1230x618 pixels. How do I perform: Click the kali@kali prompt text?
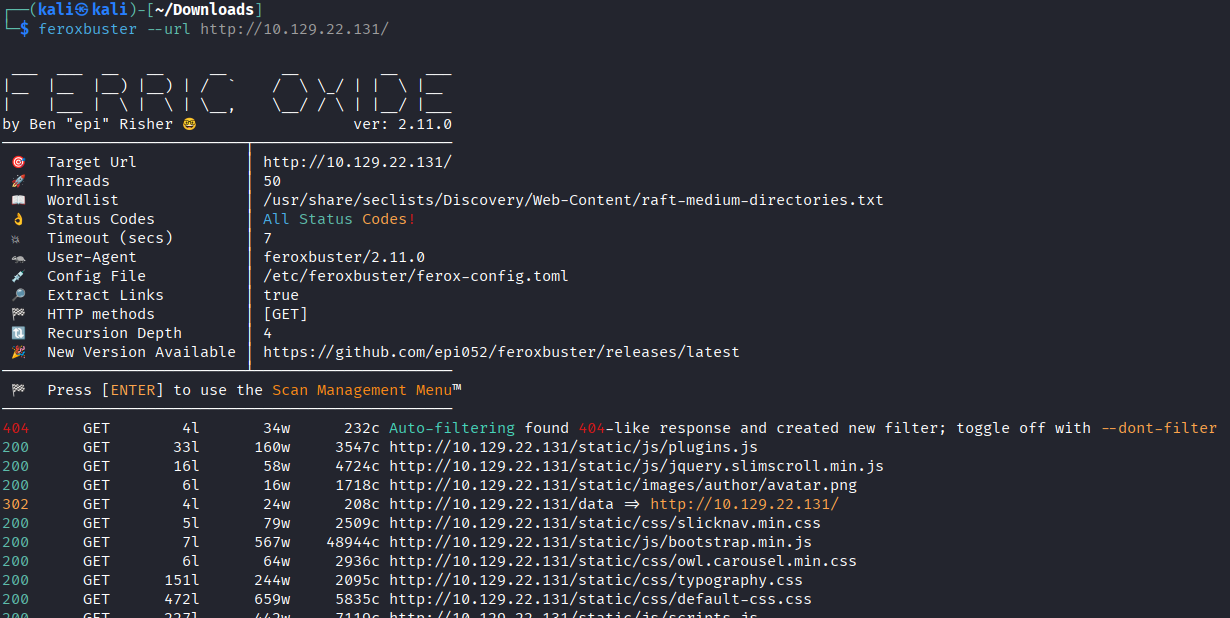[85, 9]
